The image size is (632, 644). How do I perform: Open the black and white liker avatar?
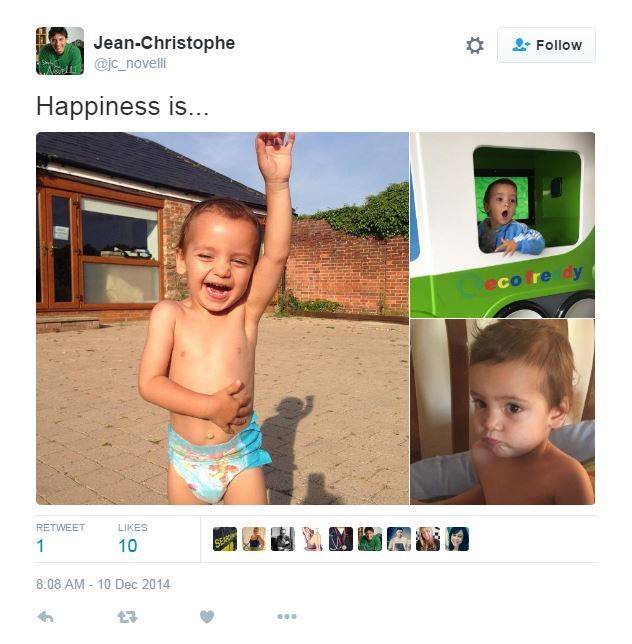click(283, 539)
